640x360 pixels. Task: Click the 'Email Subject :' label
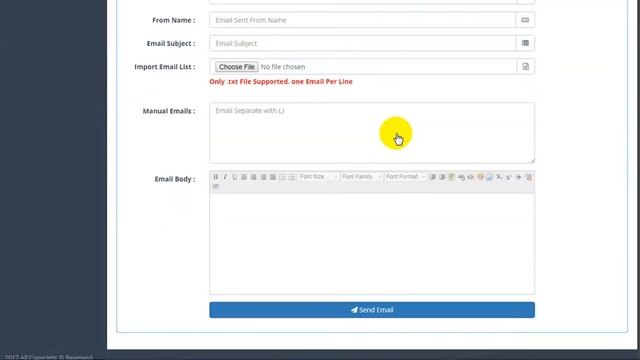[171, 43]
